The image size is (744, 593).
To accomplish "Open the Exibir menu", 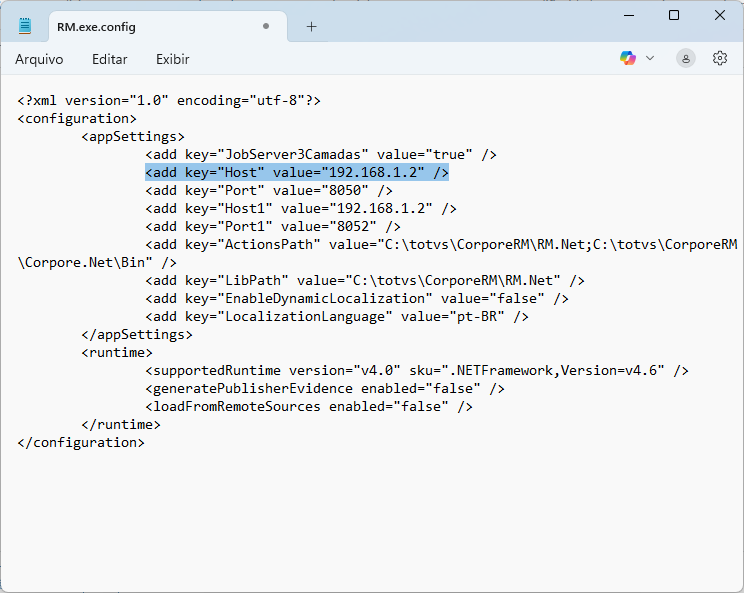I will 173,59.
